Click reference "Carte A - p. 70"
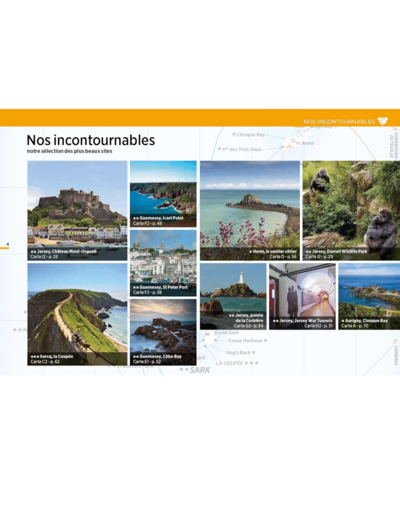Screen dimensions: 400x520 (x=355, y=326)
